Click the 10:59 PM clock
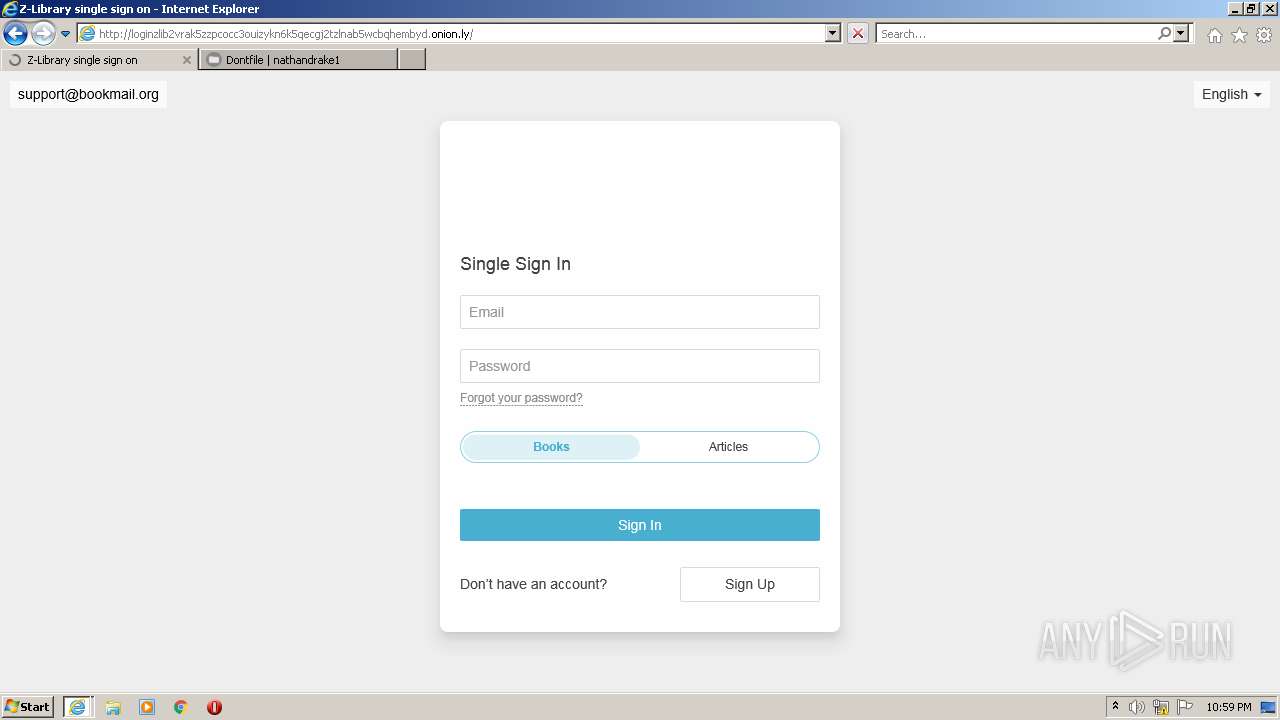Viewport: 1280px width, 720px height. [1229, 707]
